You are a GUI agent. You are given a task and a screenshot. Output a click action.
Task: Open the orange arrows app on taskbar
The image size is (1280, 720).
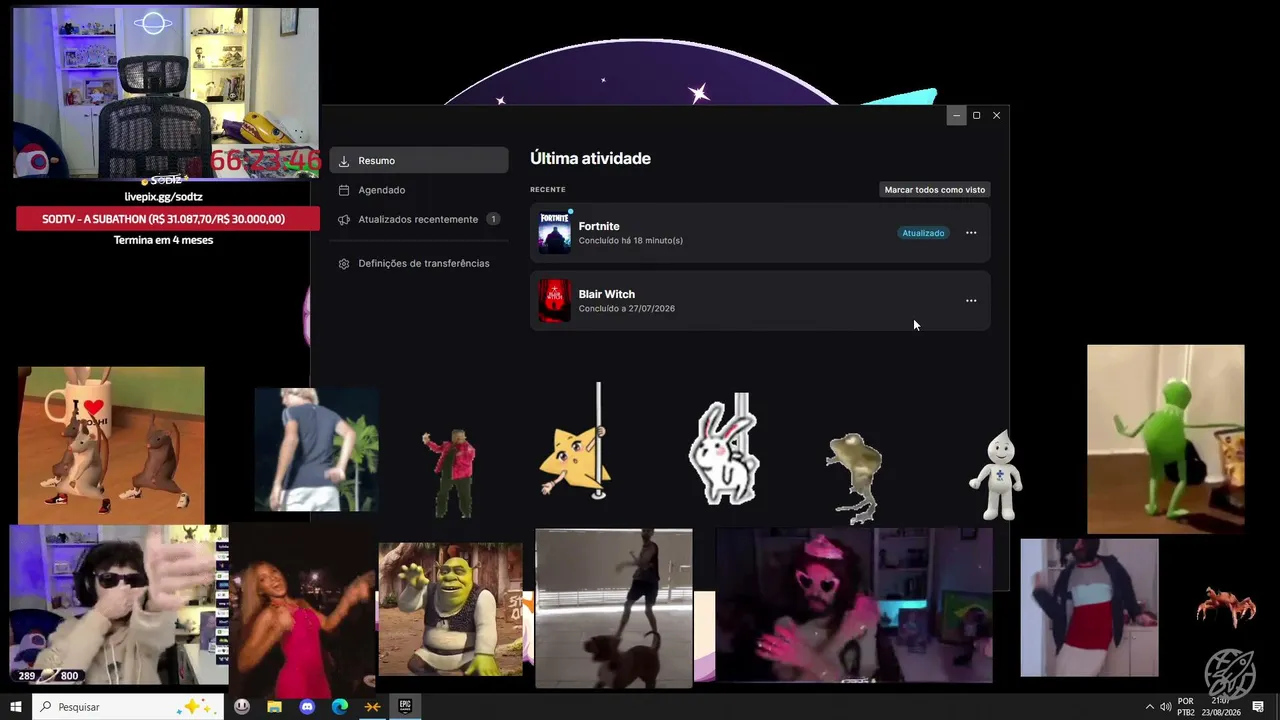point(372,707)
